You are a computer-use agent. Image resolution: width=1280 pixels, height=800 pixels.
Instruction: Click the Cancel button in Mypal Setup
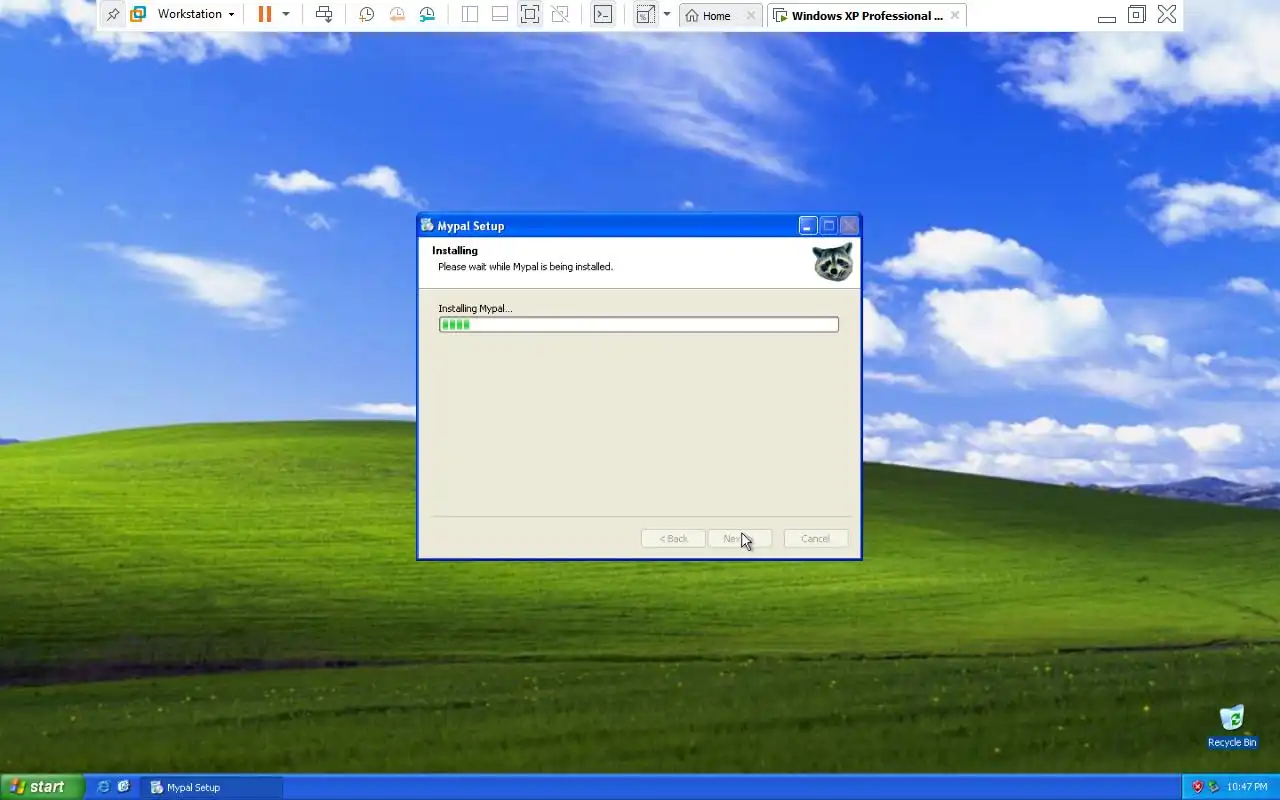815,539
